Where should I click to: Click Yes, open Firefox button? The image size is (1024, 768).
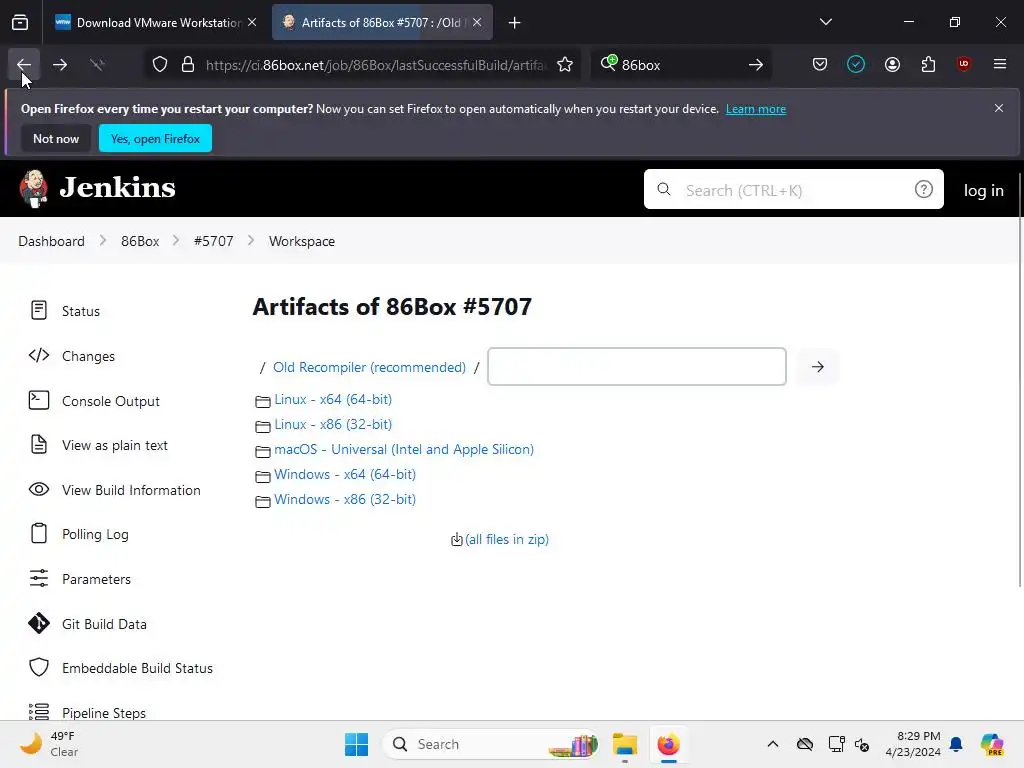155,138
